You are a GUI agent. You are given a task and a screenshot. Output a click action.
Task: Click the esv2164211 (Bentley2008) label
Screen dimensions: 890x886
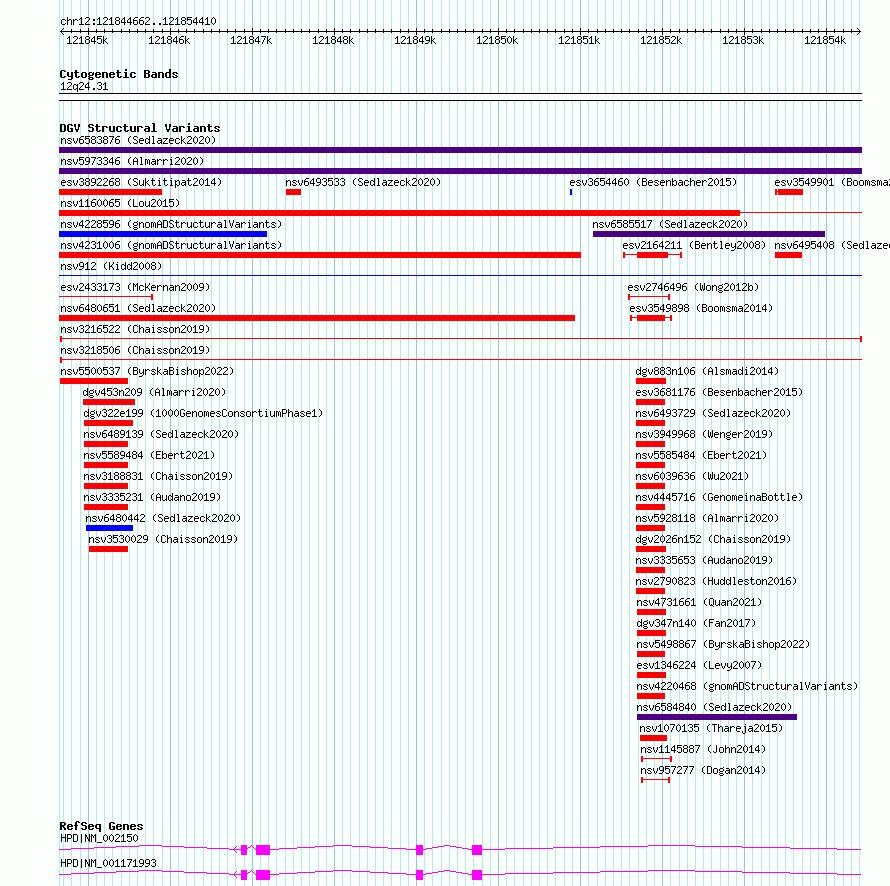click(694, 245)
